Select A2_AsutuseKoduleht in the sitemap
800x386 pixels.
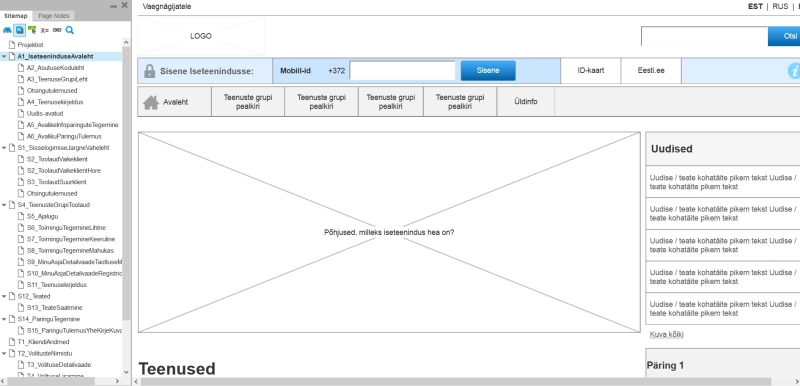click(x=56, y=68)
